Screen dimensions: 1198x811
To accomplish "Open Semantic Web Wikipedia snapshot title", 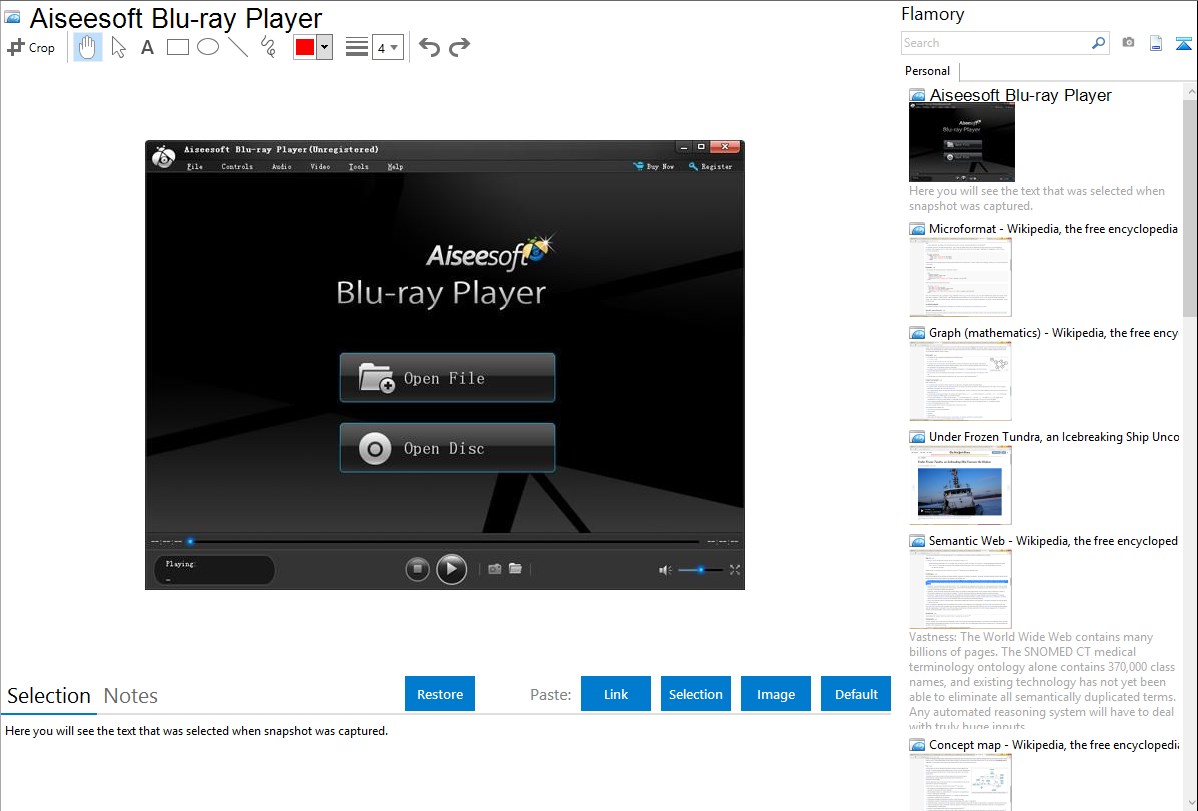I will [x=1053, y=540].
